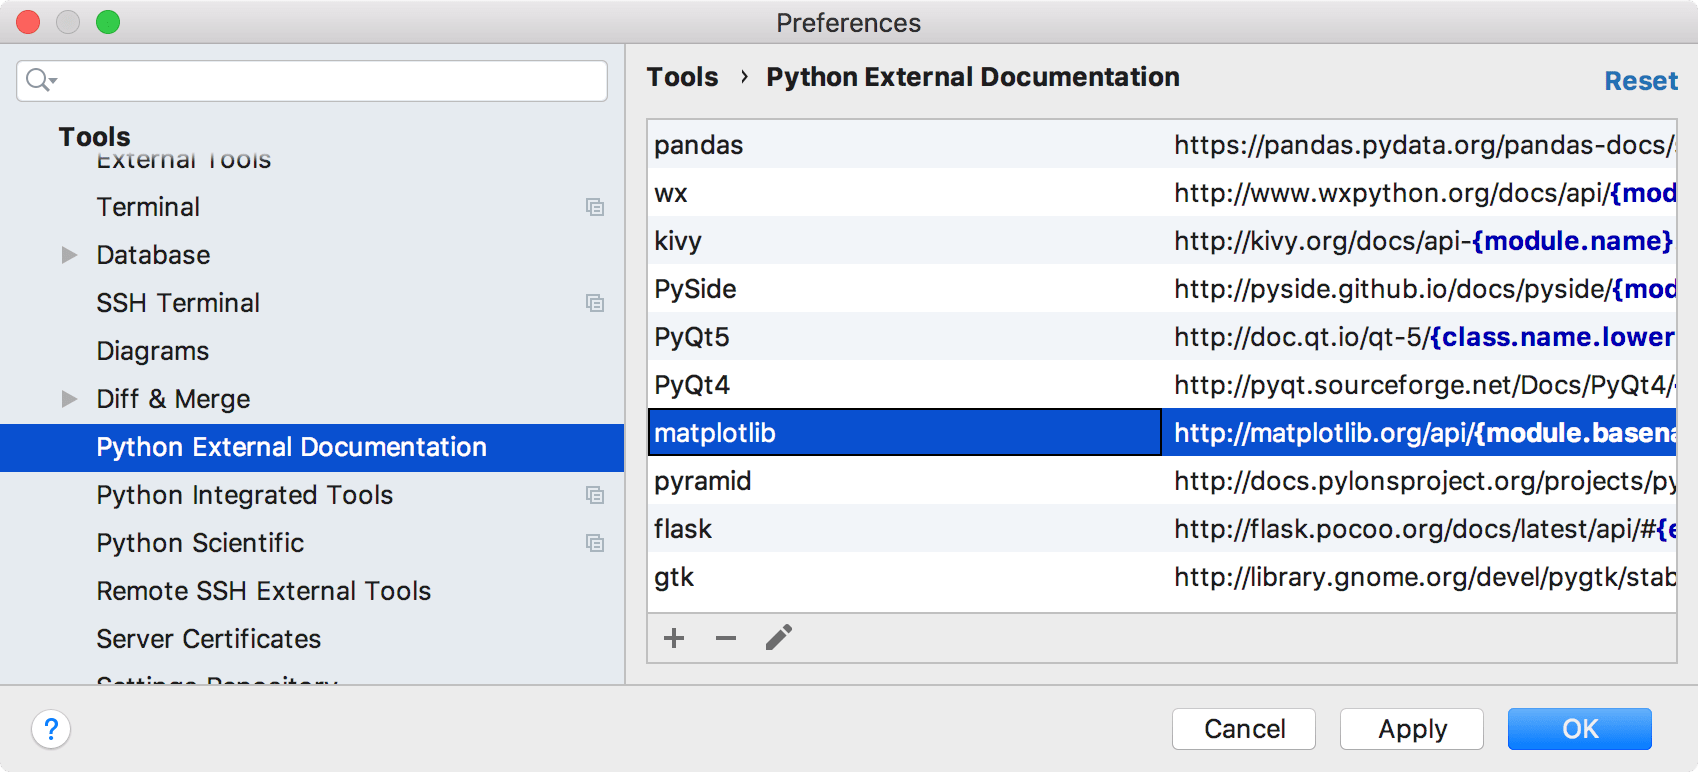1698x772 pixels.
Task: Open help with question mark icon
Action: pyautogui.click(x=51, y=729)
